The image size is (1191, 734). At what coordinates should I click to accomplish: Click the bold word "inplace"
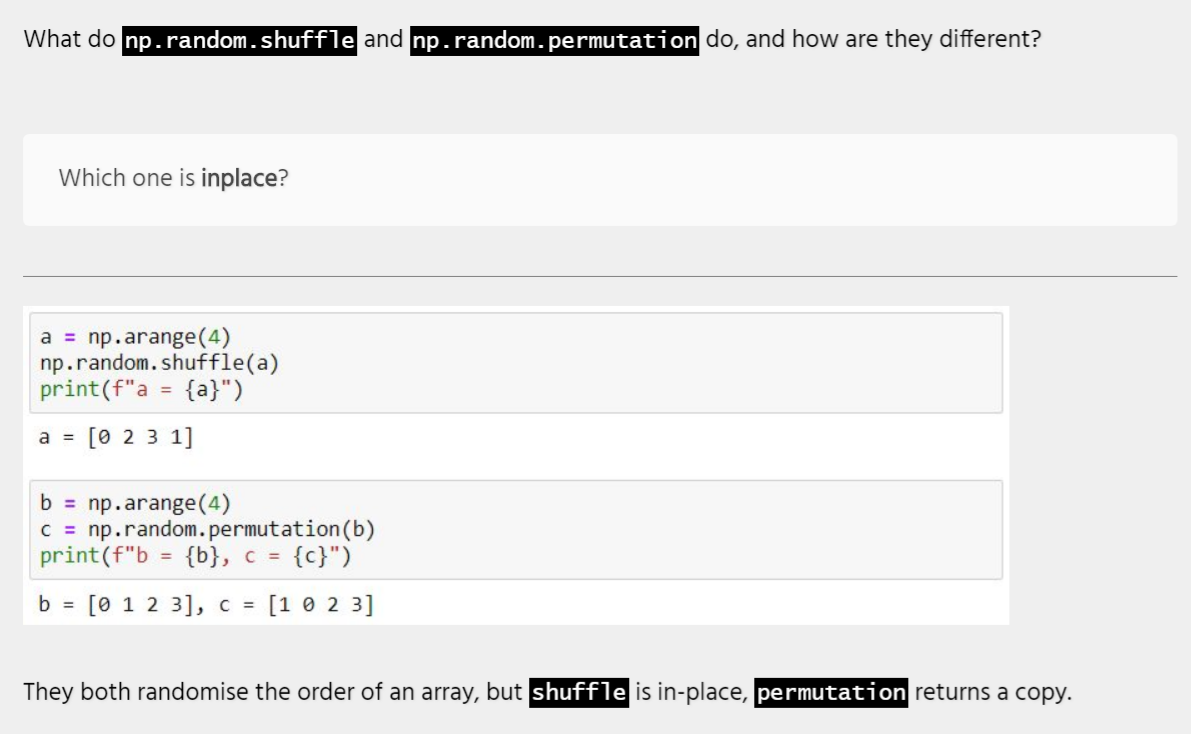tap(238, 178)
